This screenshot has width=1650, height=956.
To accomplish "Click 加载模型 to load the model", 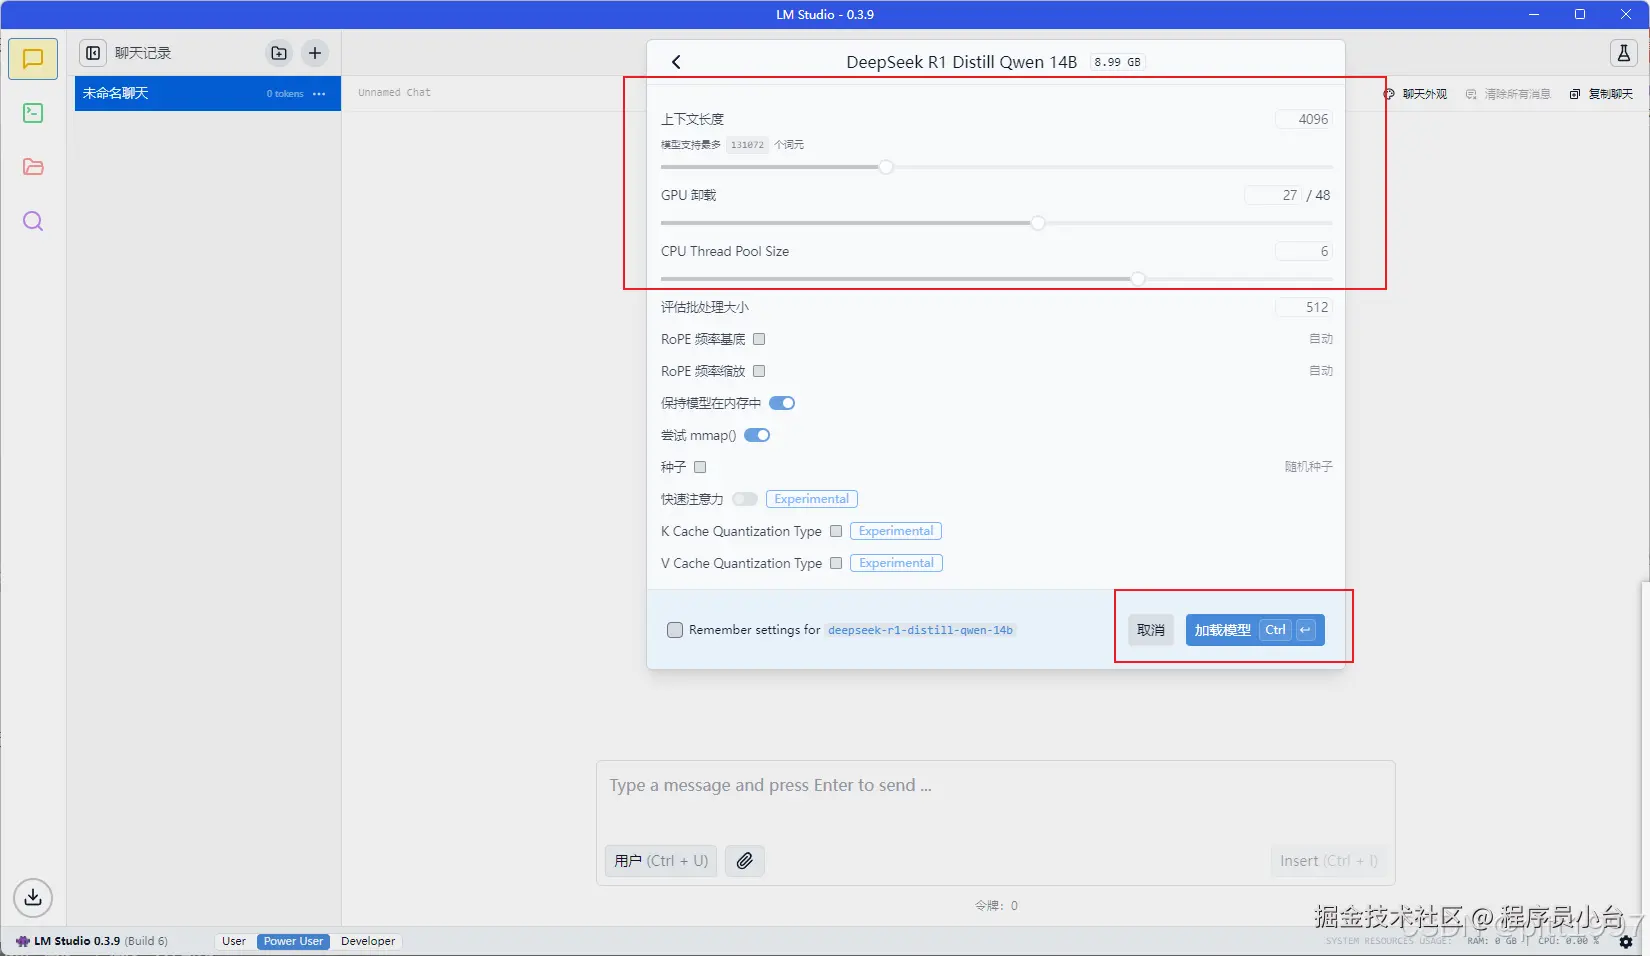I will [1255, 630].
